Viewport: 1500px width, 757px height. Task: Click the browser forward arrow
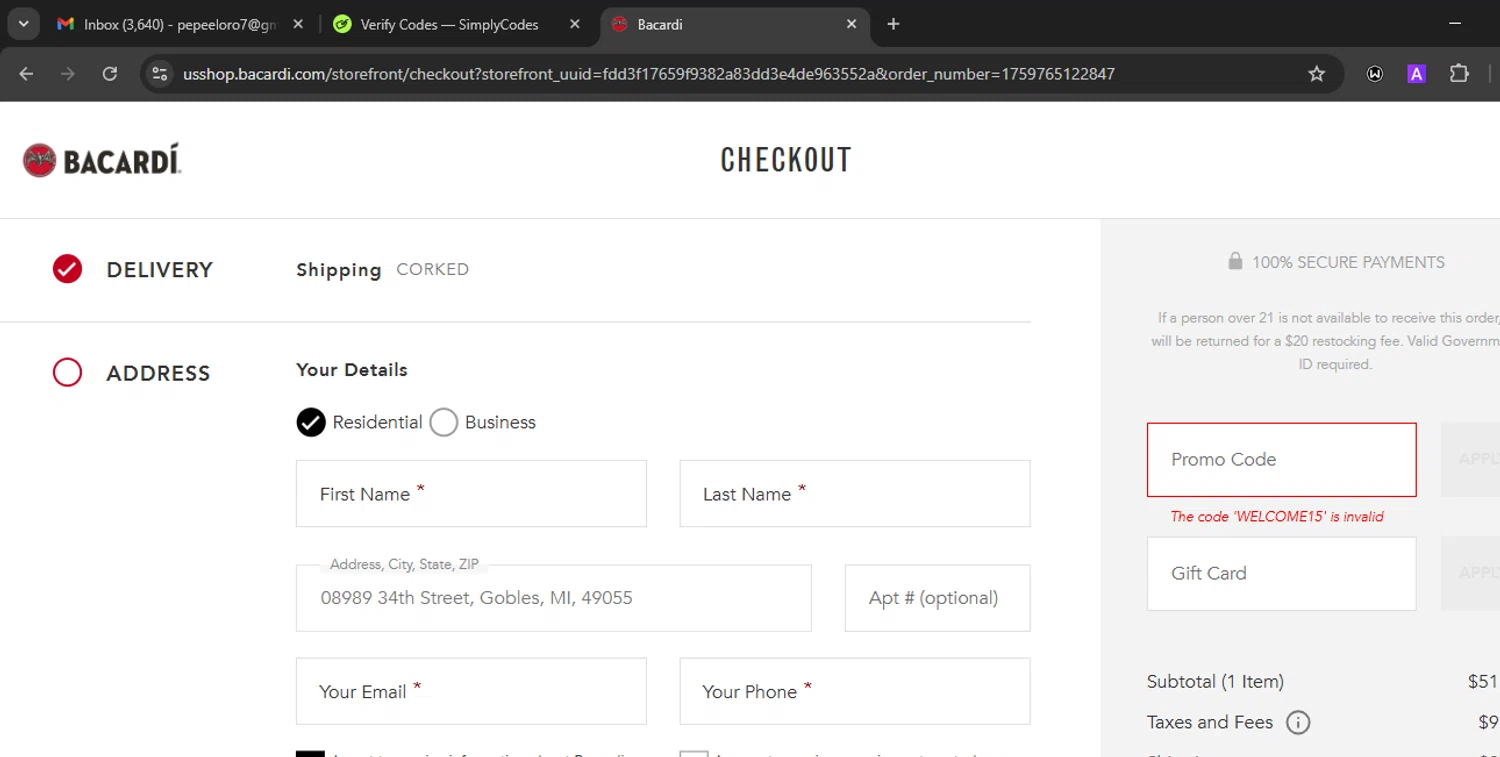(x=68, y=74)
